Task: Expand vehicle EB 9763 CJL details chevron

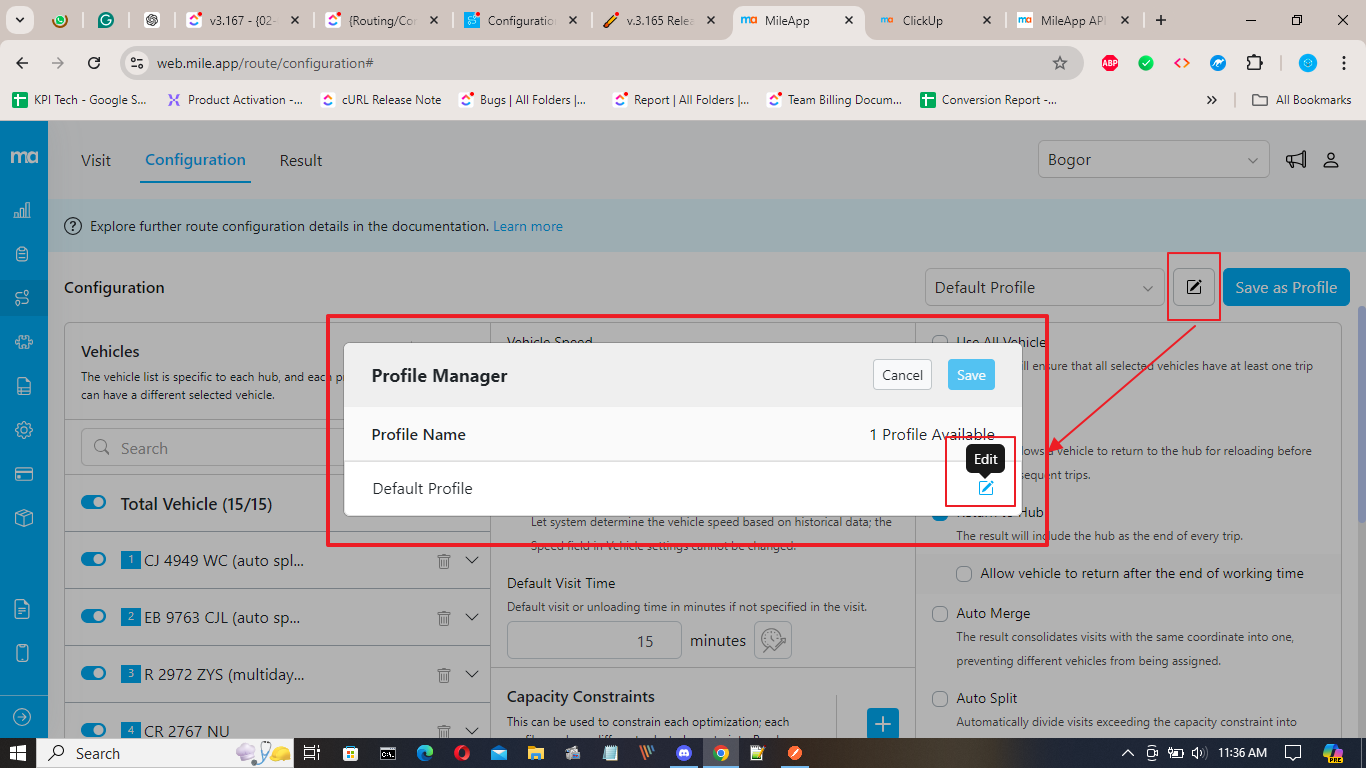Action: pyautogui.click(x=473, y=618)
